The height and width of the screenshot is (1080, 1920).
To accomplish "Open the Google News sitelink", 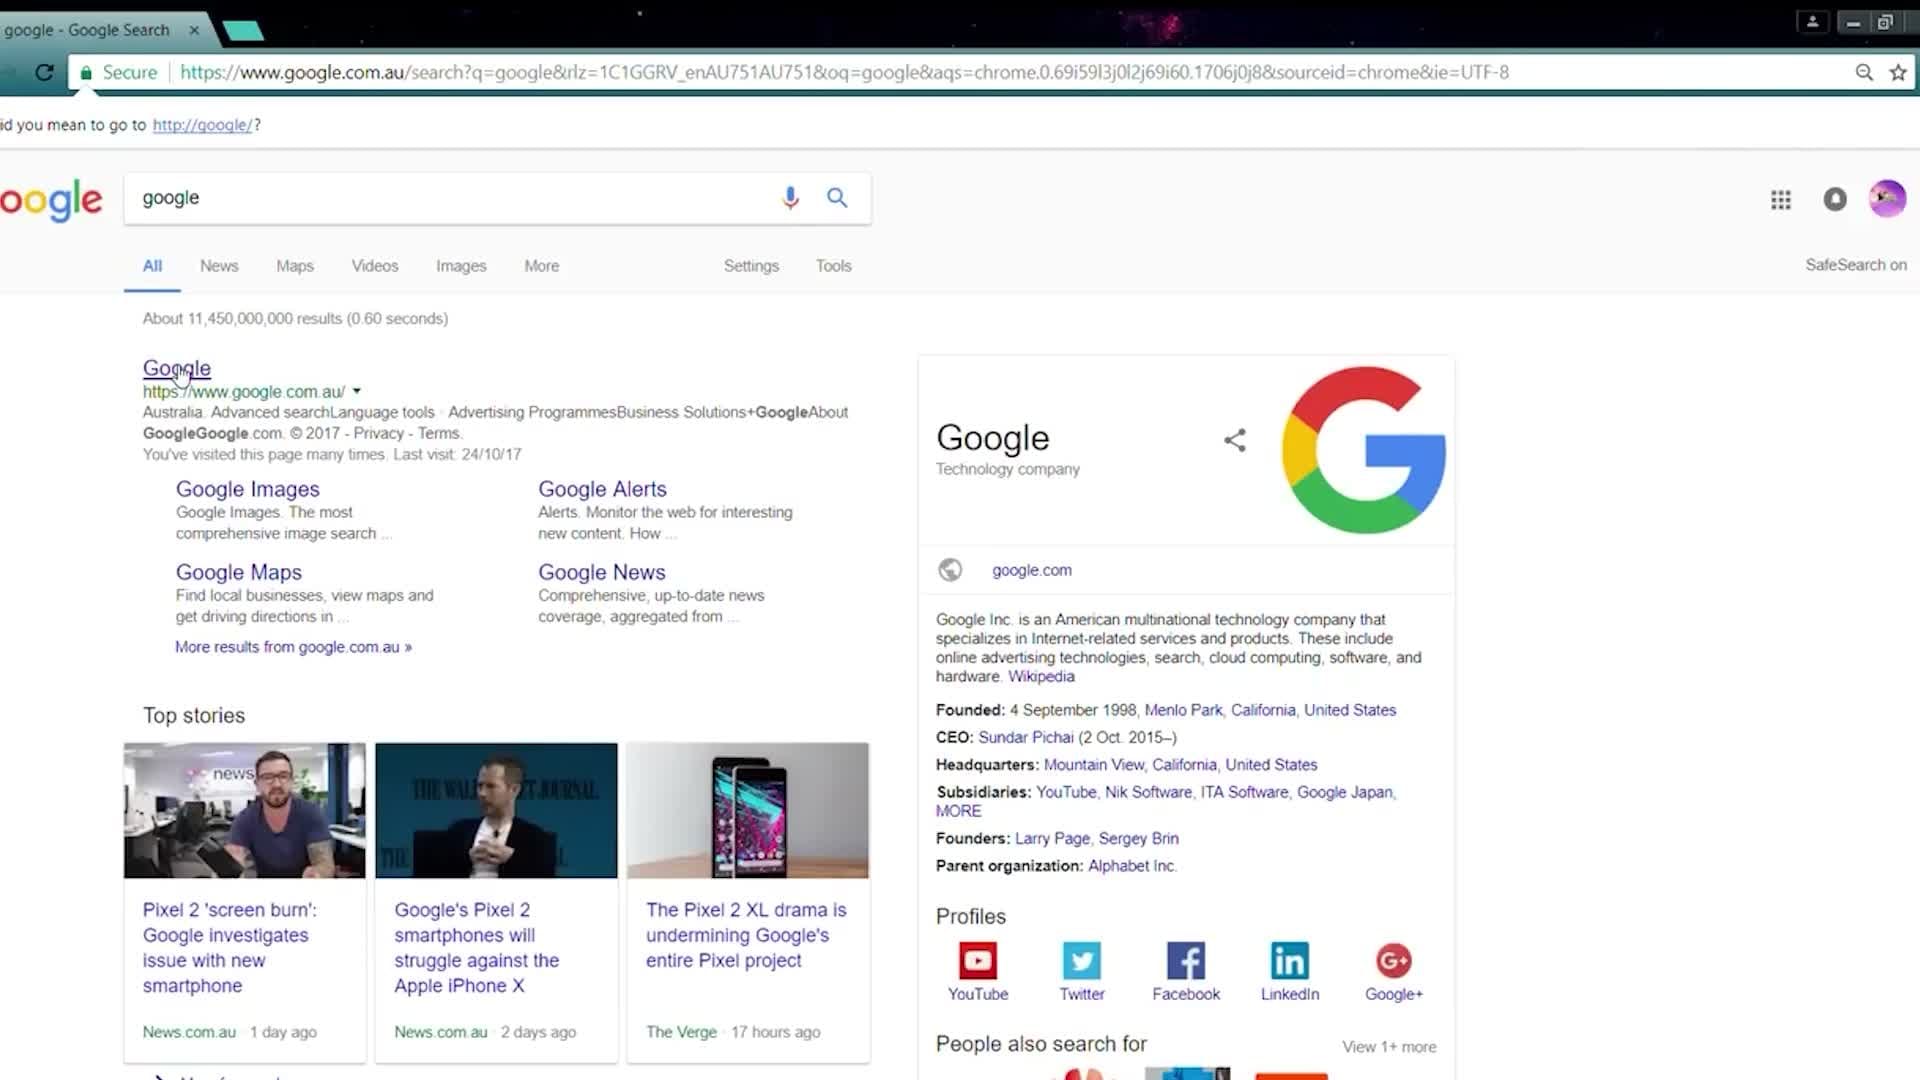I will 601,572.
